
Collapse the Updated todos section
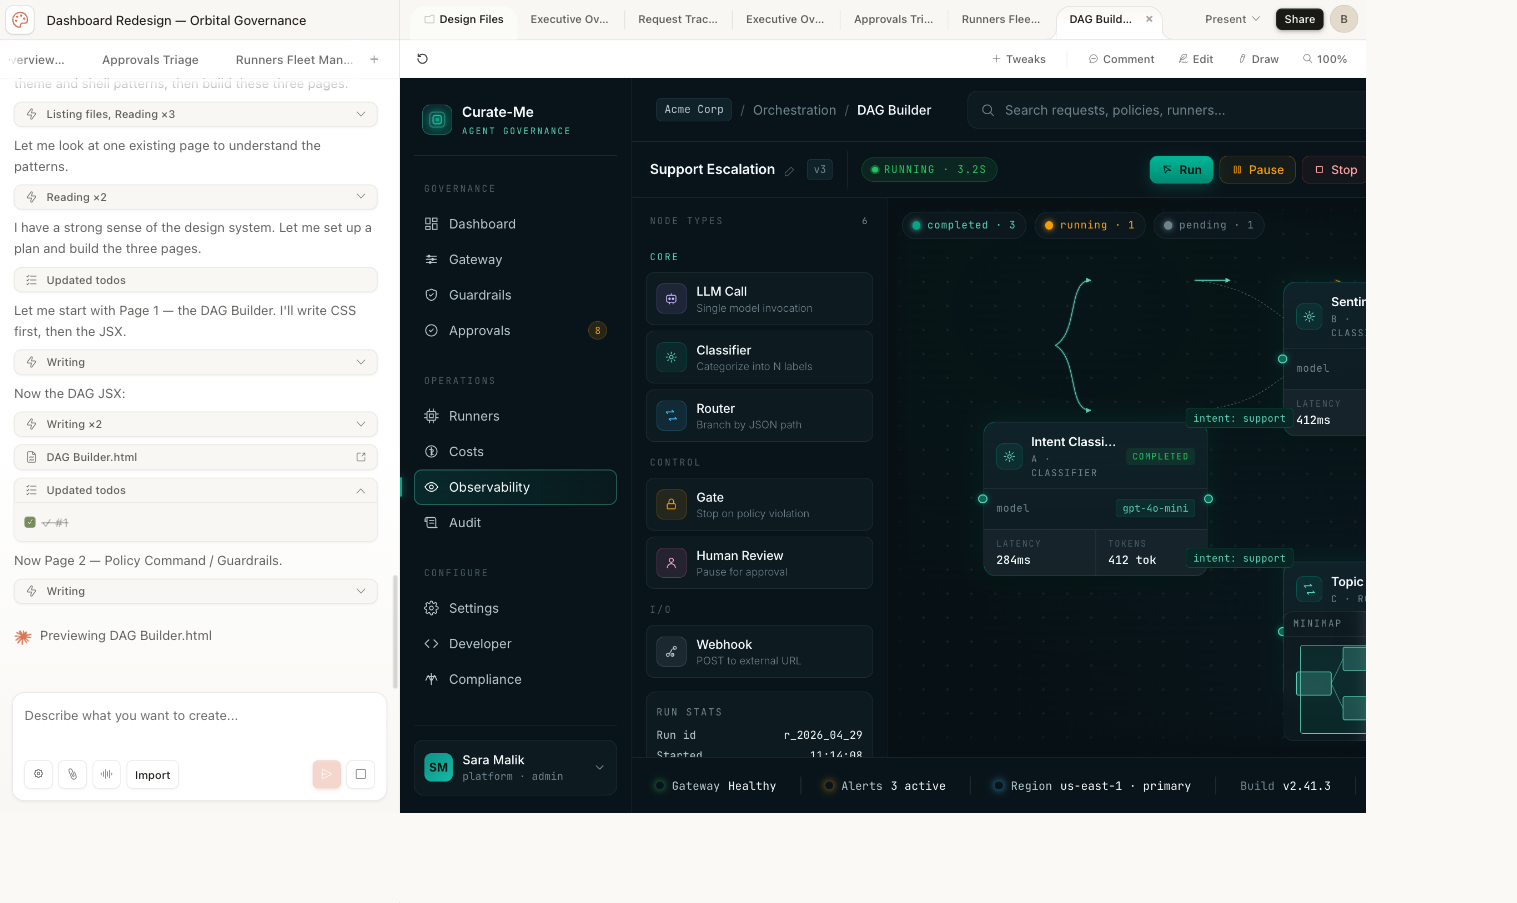tap(360, 490)
